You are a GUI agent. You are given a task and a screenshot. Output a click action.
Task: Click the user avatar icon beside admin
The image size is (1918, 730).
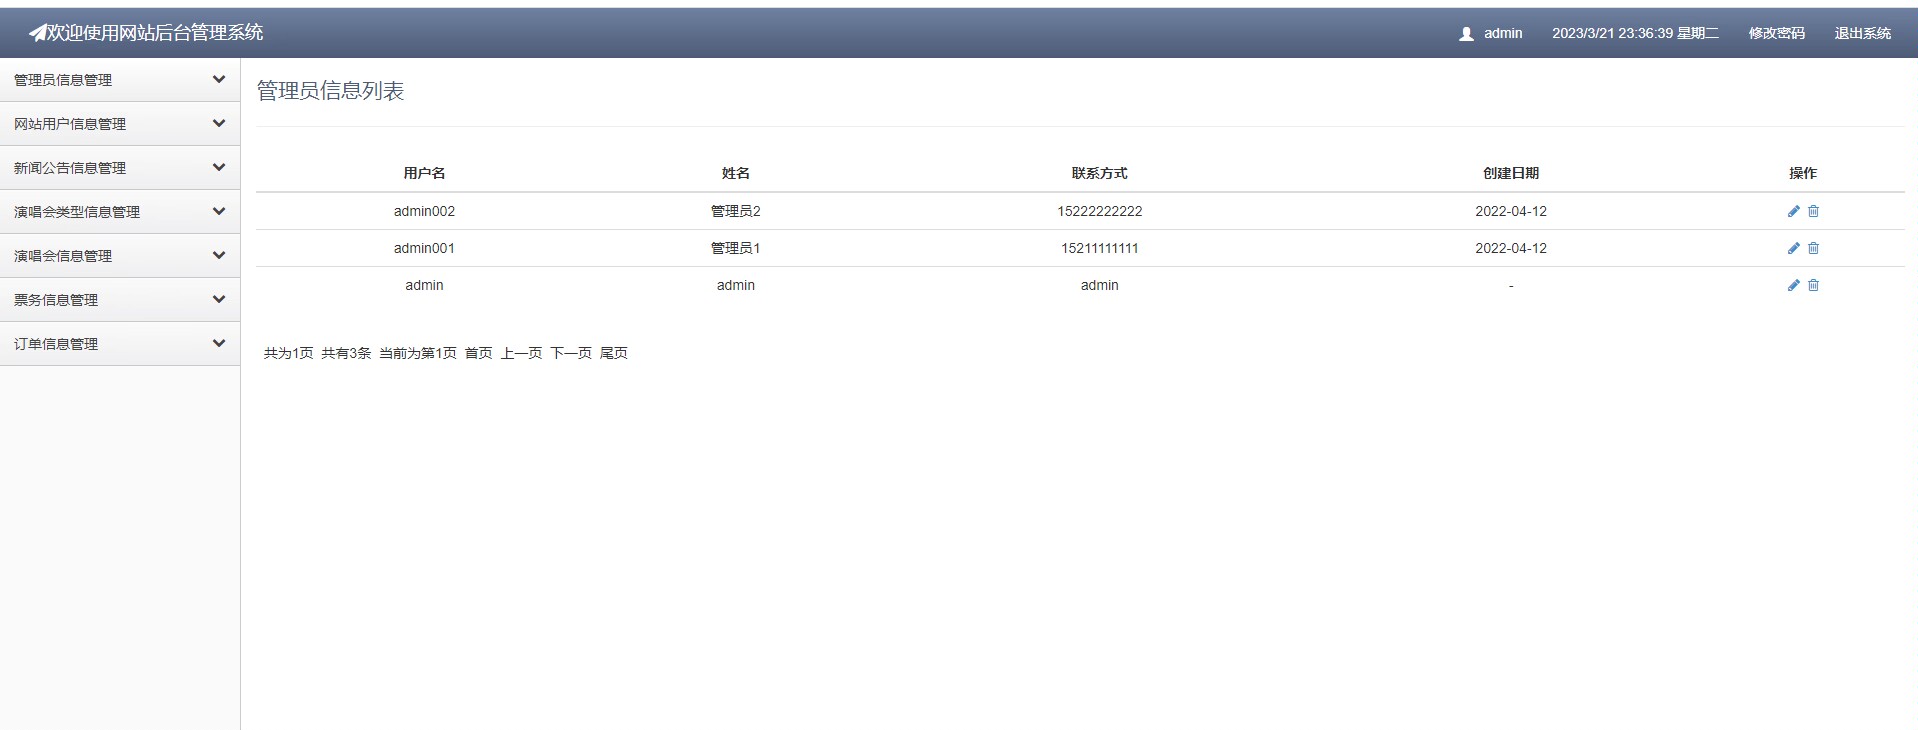click(1466, 34)
